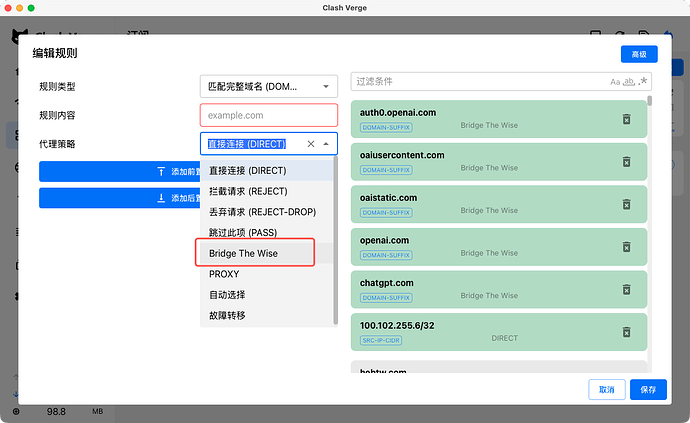
Task: Click DOMAIN-SUFFIX tag under chatgpt.com
Action: (x=386, y=298)
